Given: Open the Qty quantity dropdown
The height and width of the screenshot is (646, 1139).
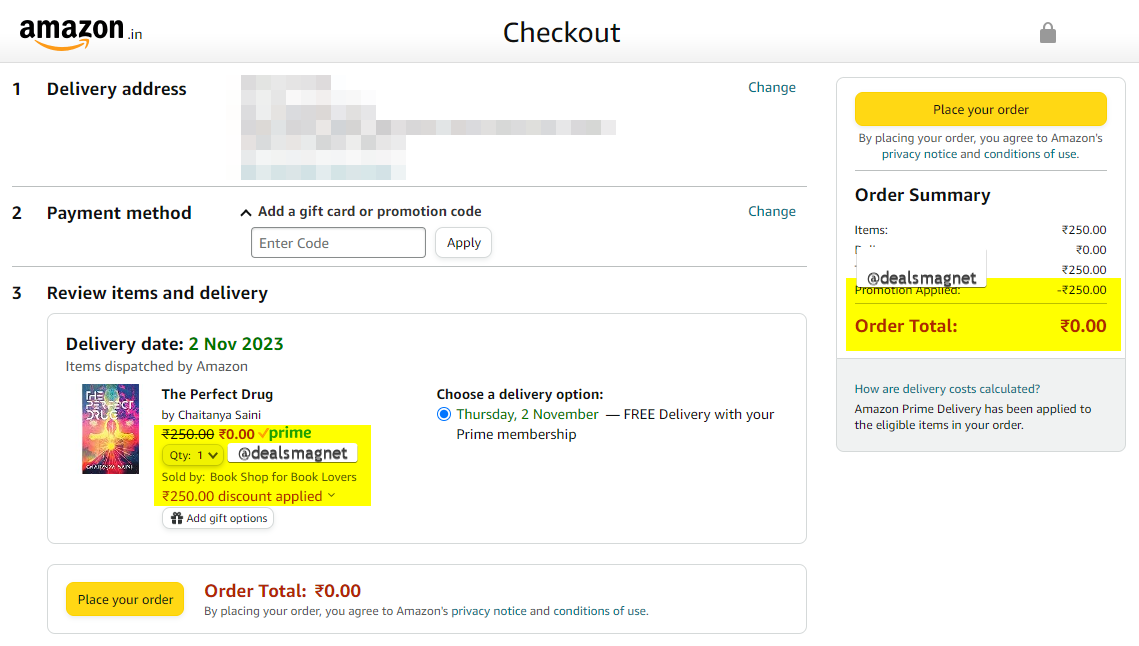Looking at the screenshot, I should (x=192, y=456).
